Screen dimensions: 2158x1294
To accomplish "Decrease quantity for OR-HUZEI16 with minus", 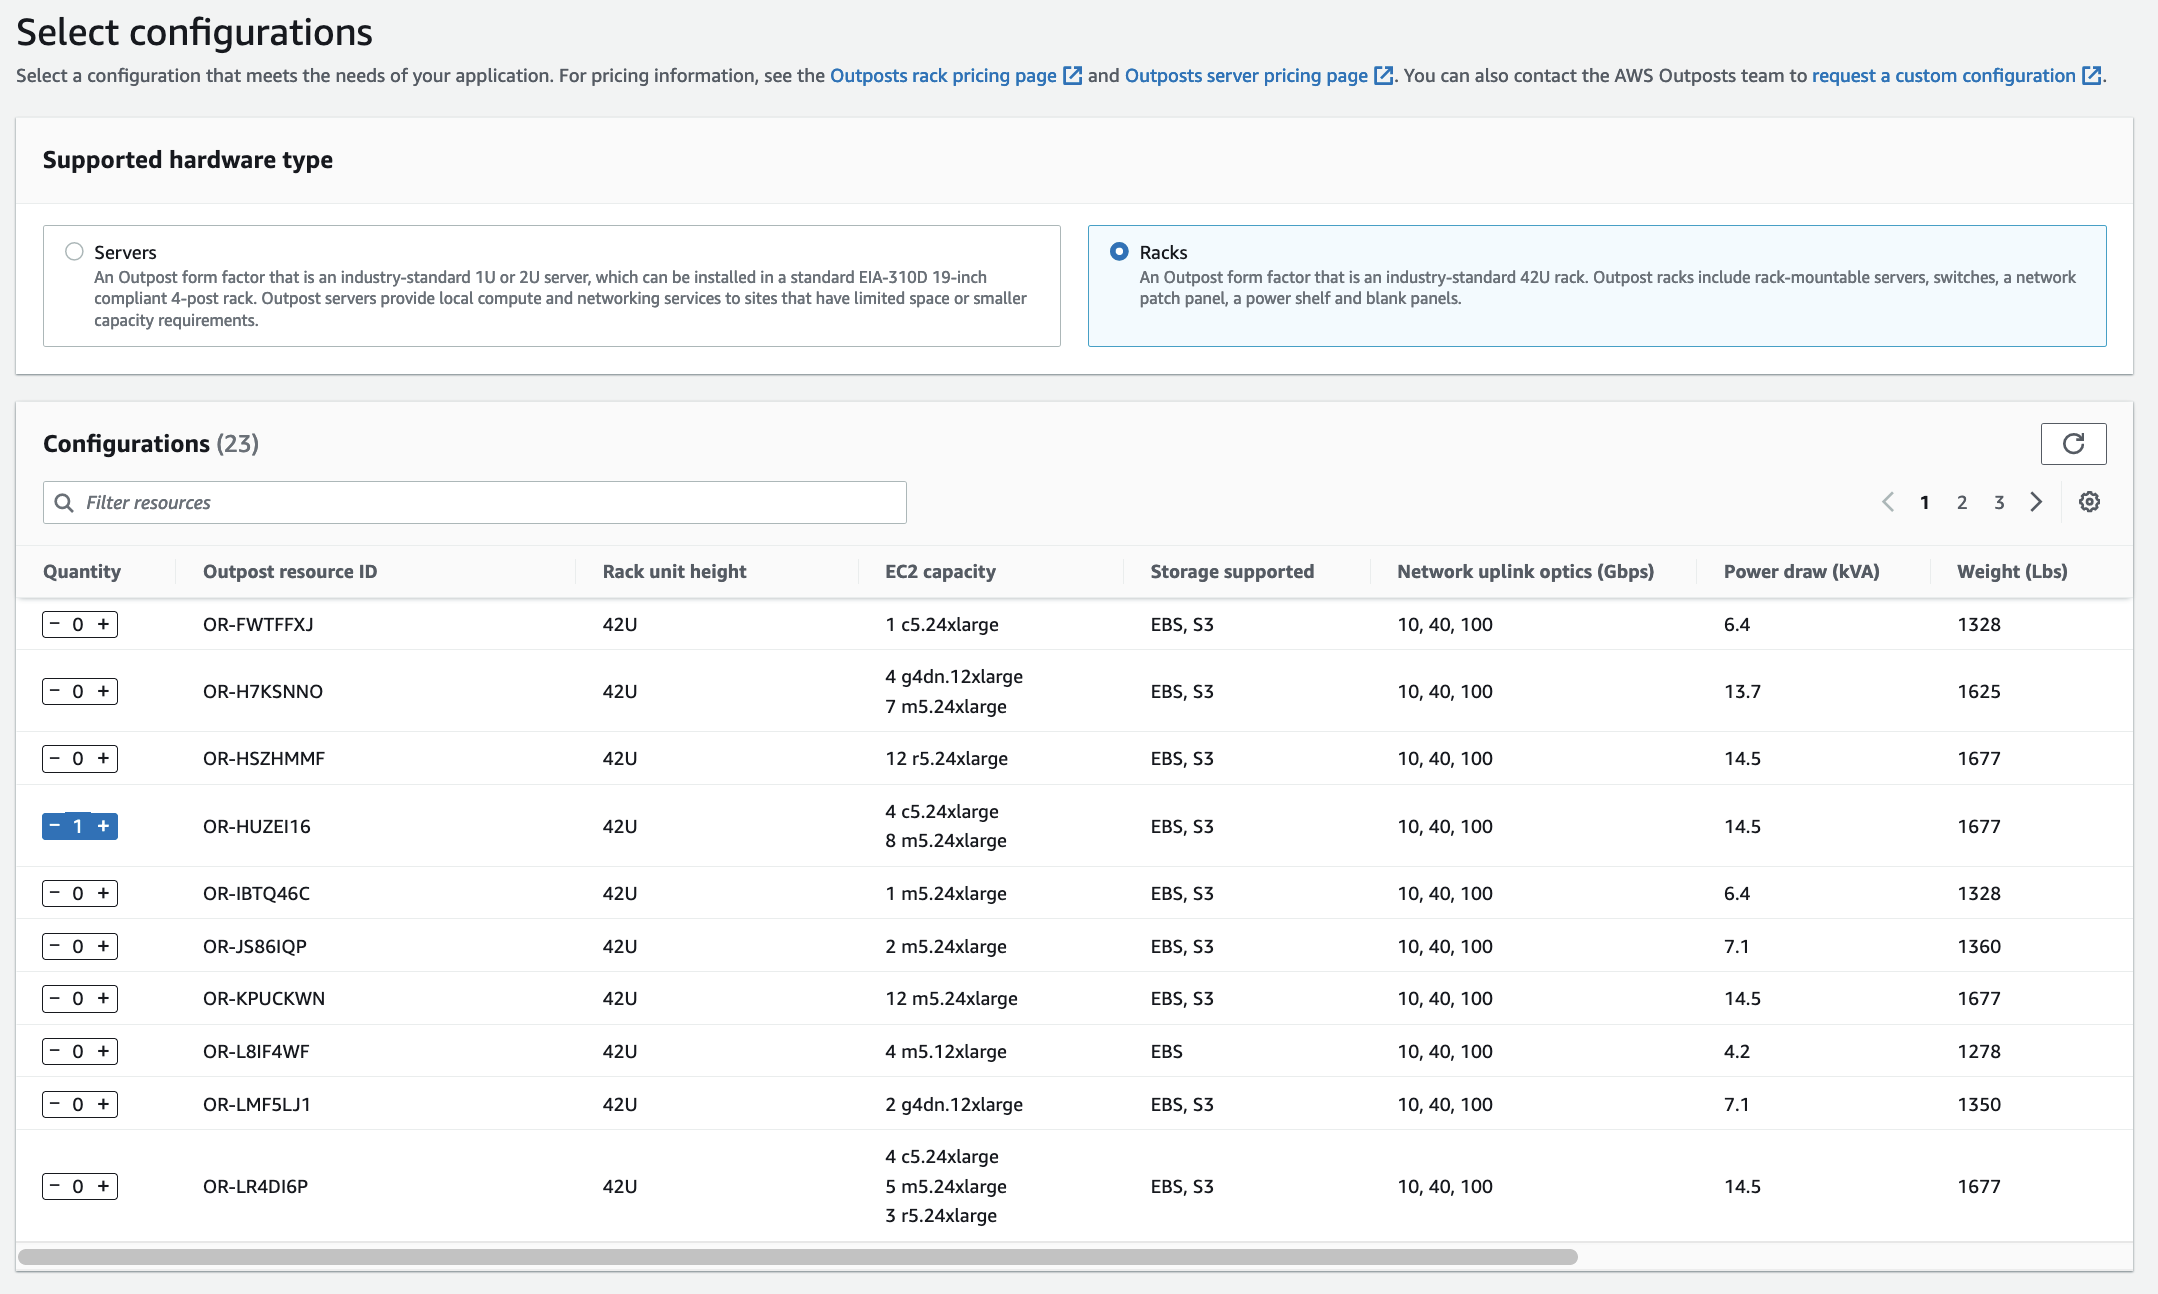I will 55,826.
